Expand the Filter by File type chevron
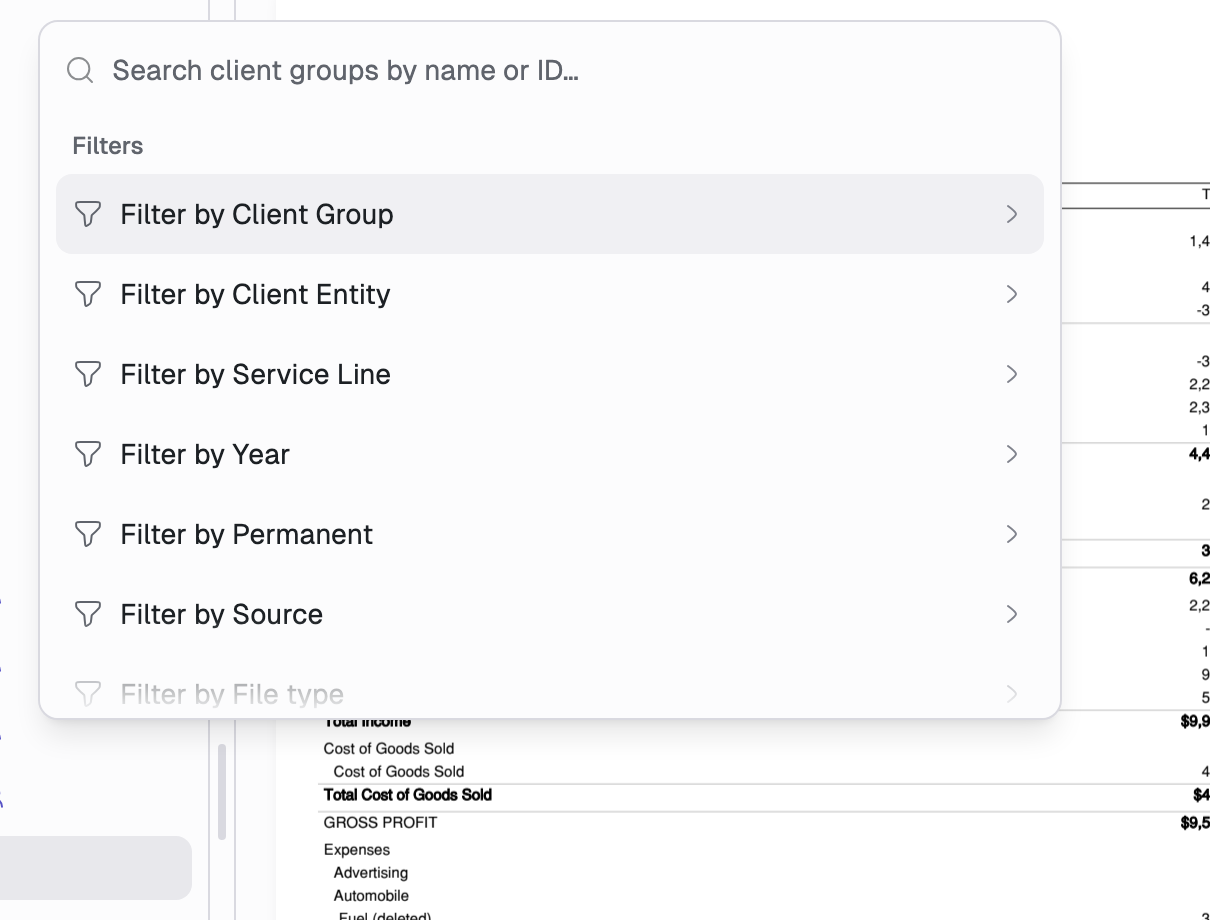The image size is (1210, 920). pos(1012,693)
